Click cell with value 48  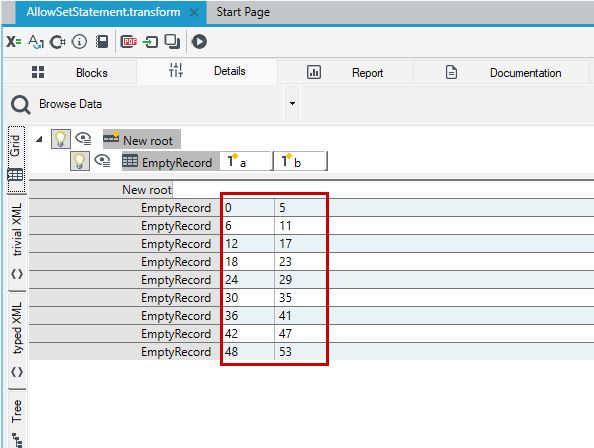[x=248, y=351]
